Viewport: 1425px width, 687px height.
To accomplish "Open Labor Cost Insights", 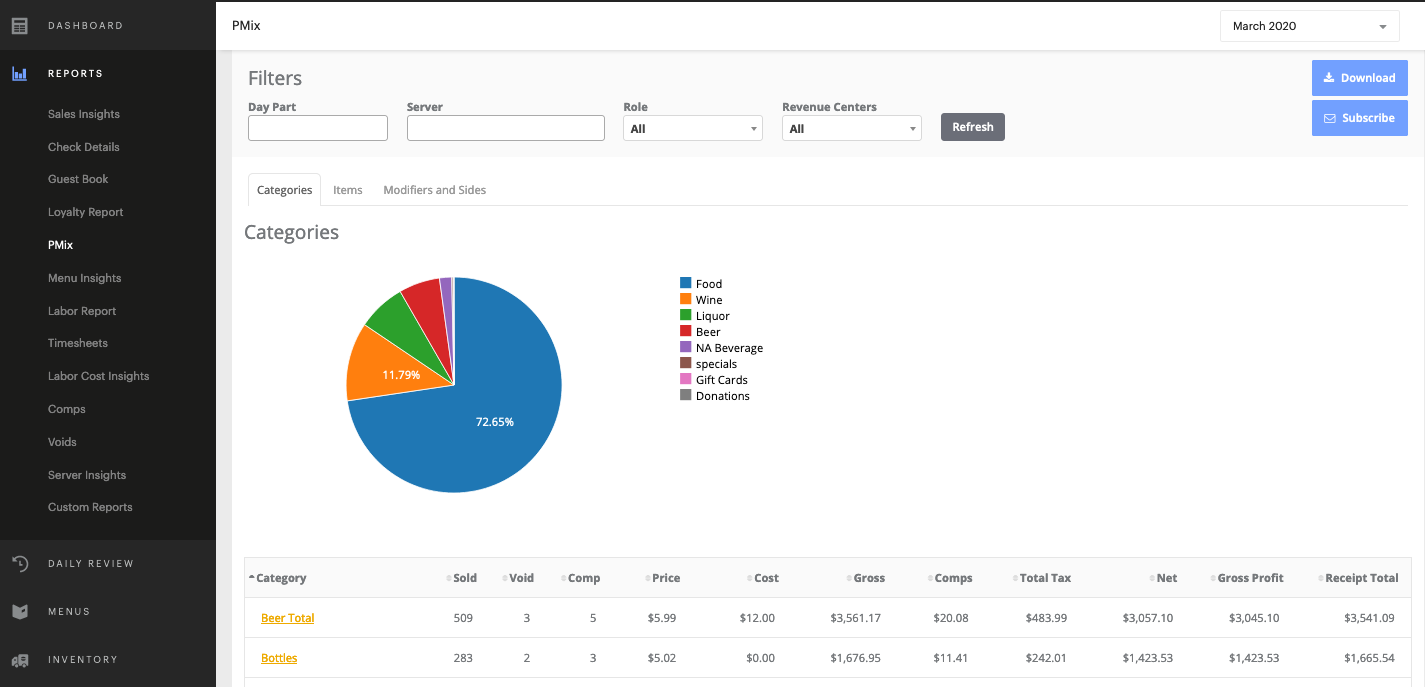I will pyautogui.click(x=99, y=376).
